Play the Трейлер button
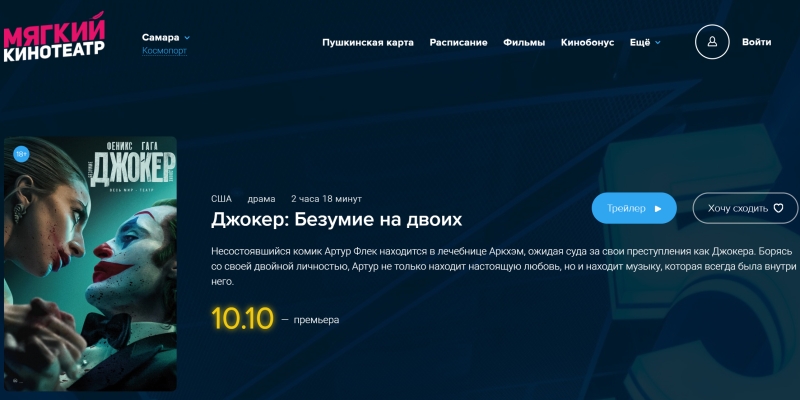The height and width of the screenshot is (400, 800). (x=634, y=208)
